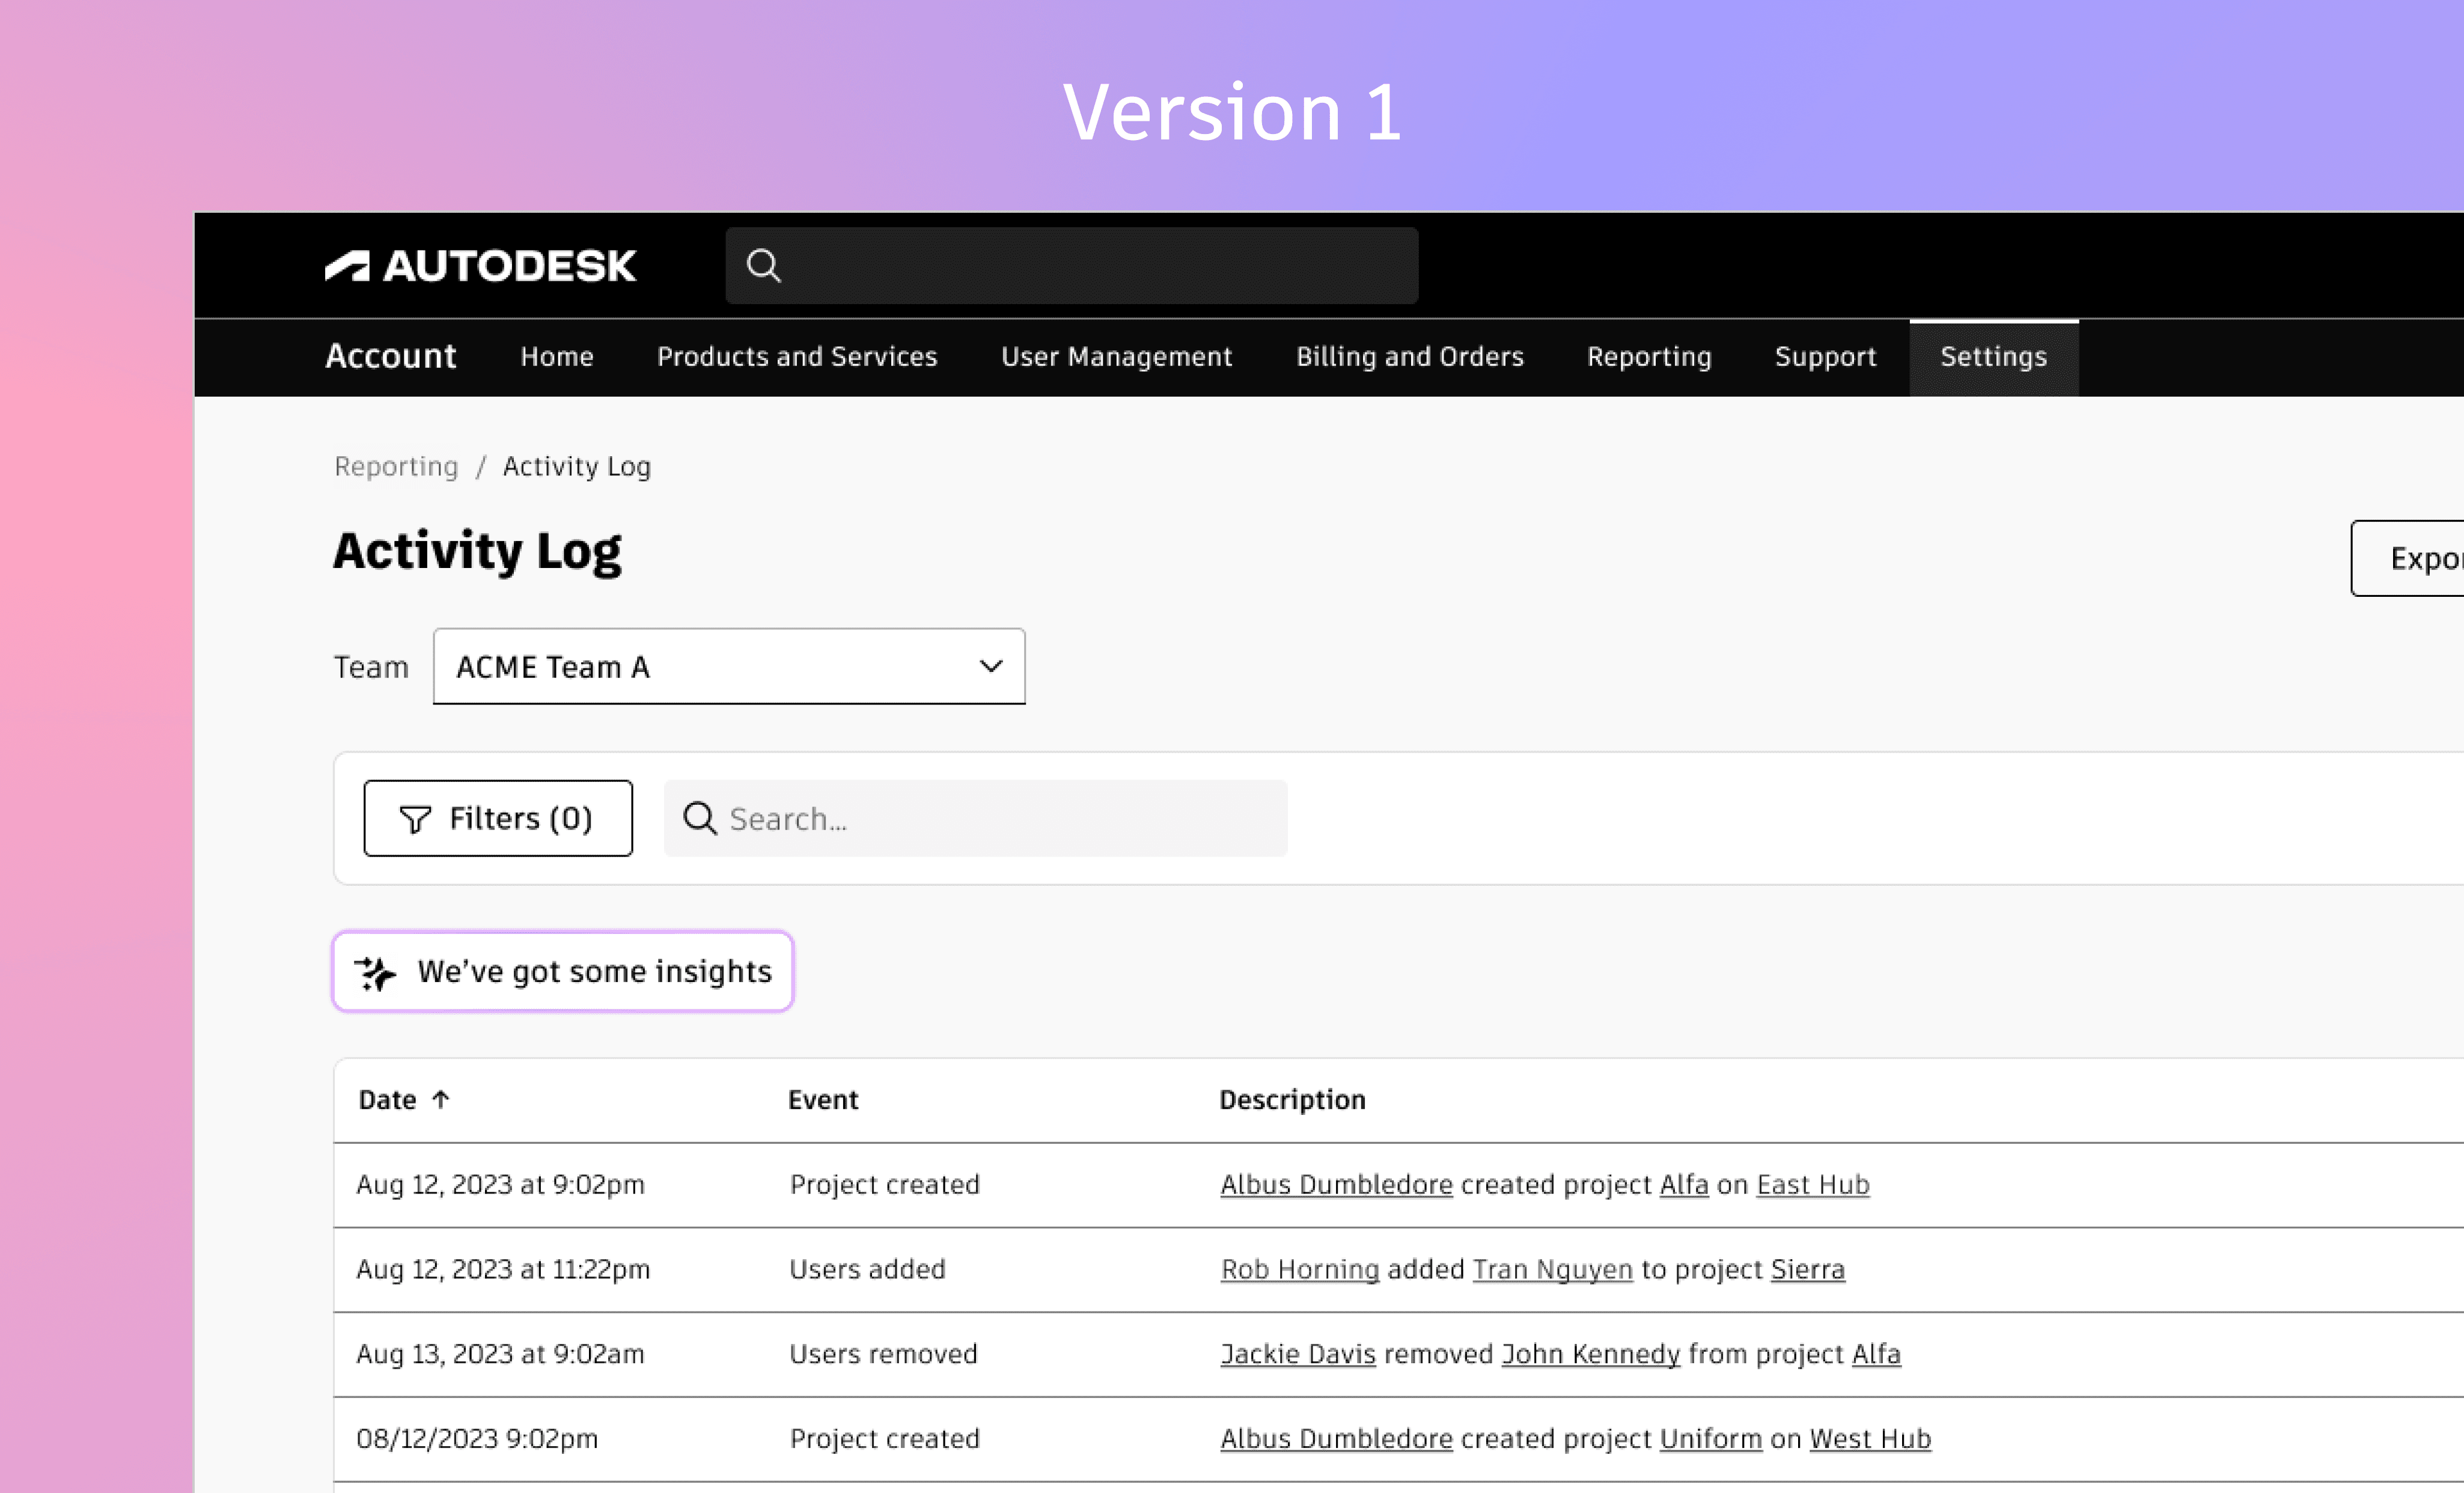Open Billing and Orders menu
Viewport: 2464px width, 1493px height.
(x=1409, y=357)
